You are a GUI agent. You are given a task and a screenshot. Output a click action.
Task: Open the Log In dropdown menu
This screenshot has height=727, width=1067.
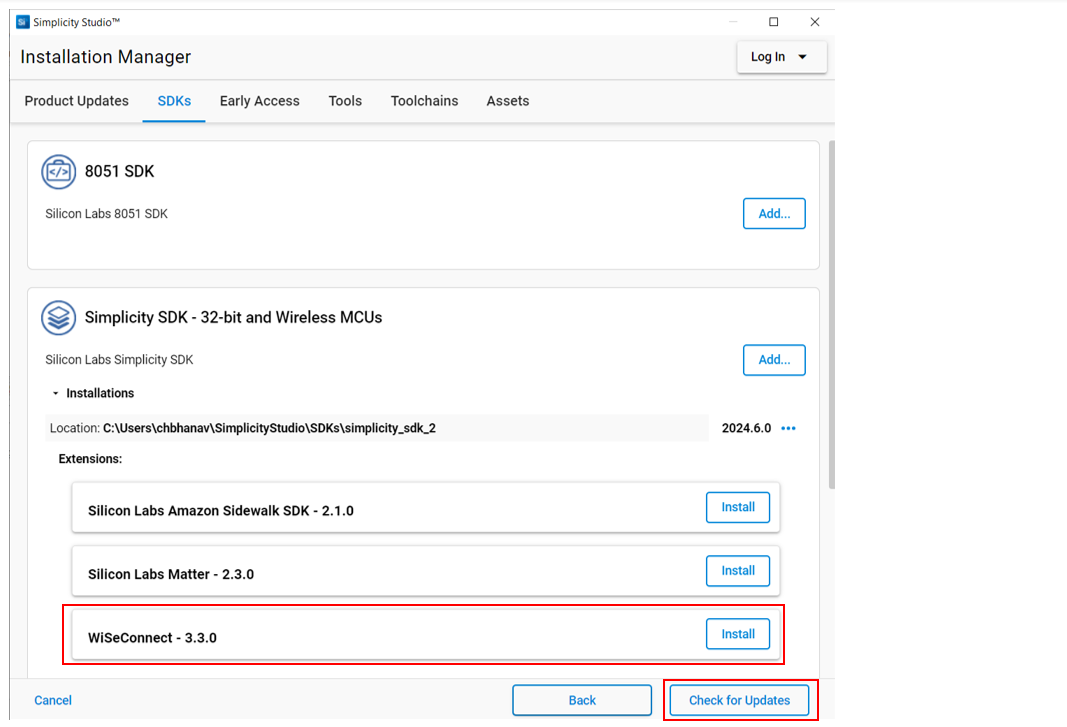(x=781, y=57)
